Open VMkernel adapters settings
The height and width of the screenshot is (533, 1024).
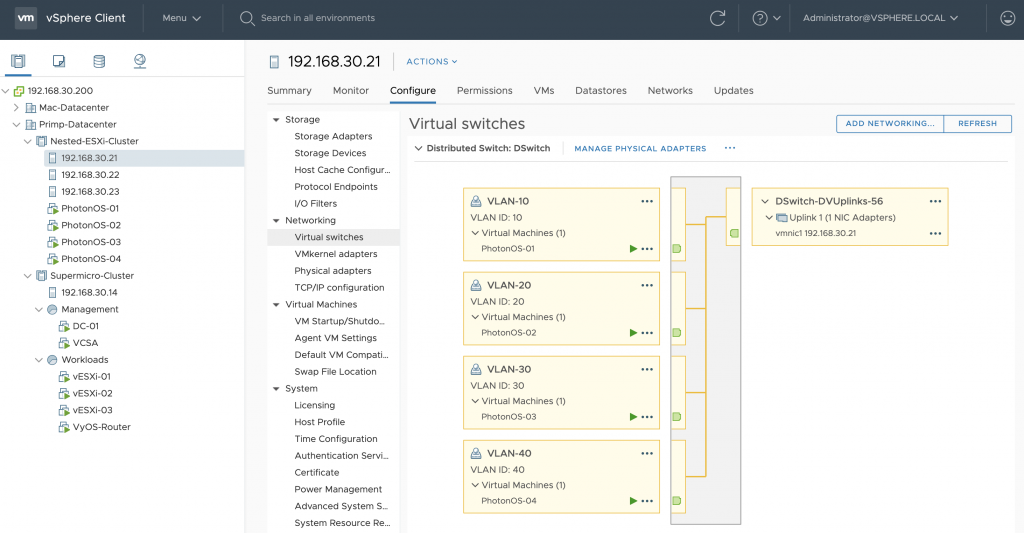336,254
